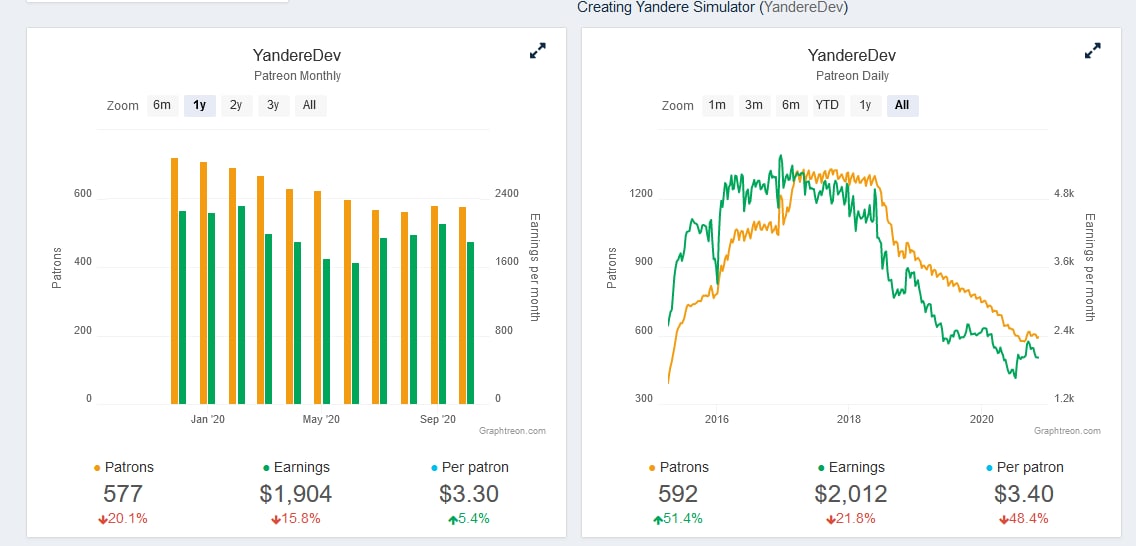This screenshot has height=546, width=1136.
Task: Select the 2400 earnings axis label
Action: (506, 194)
